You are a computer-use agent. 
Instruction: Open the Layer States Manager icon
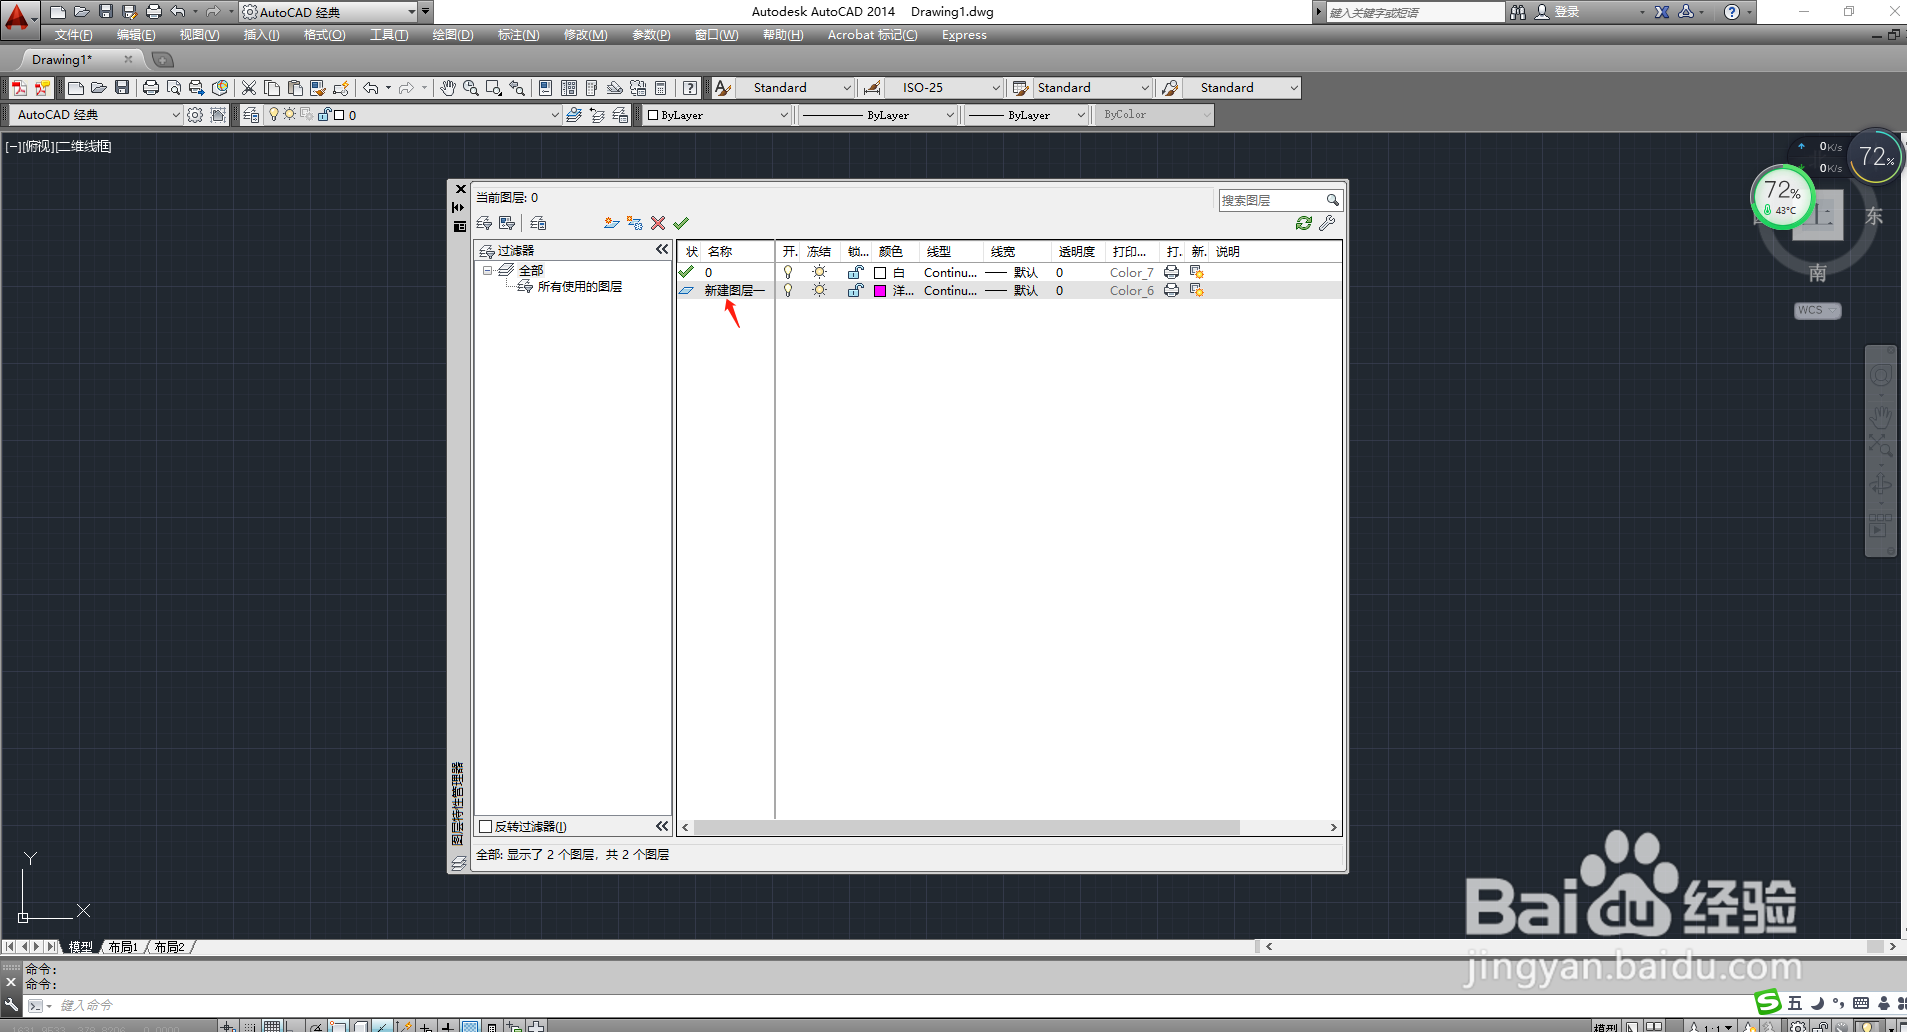(538, 223)
